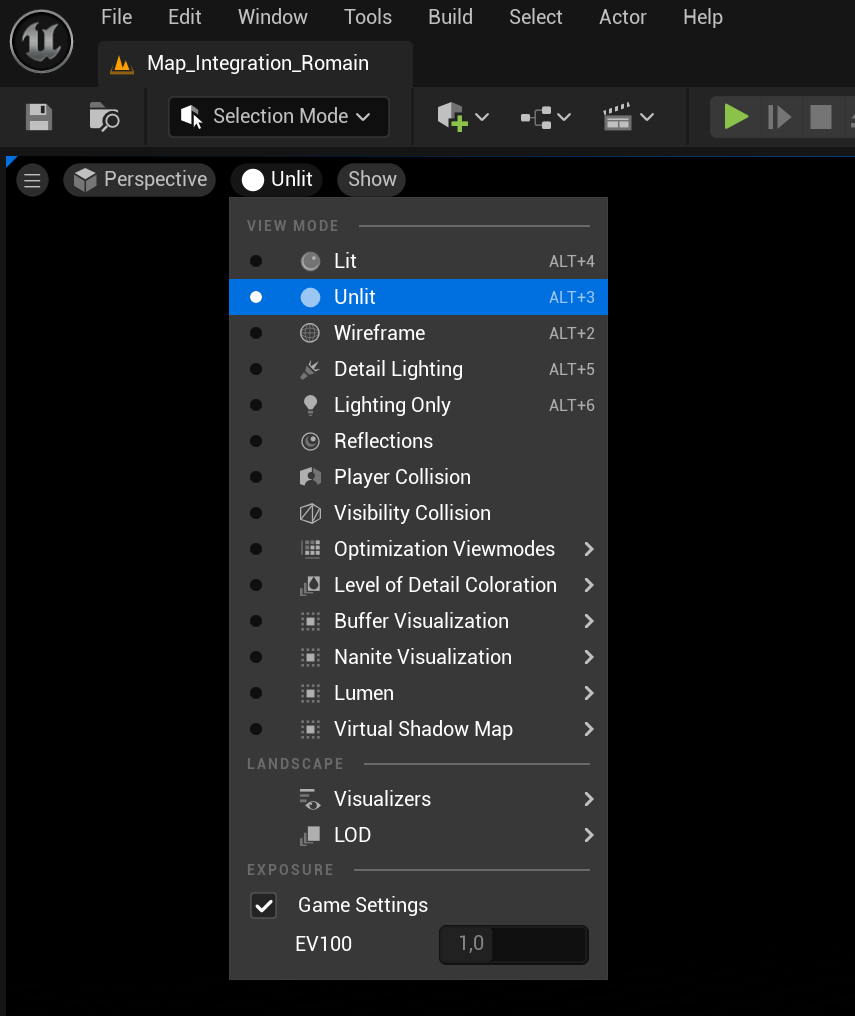Select the Detail Lighting radio button
855x1016 pixels.
[256, 369]
